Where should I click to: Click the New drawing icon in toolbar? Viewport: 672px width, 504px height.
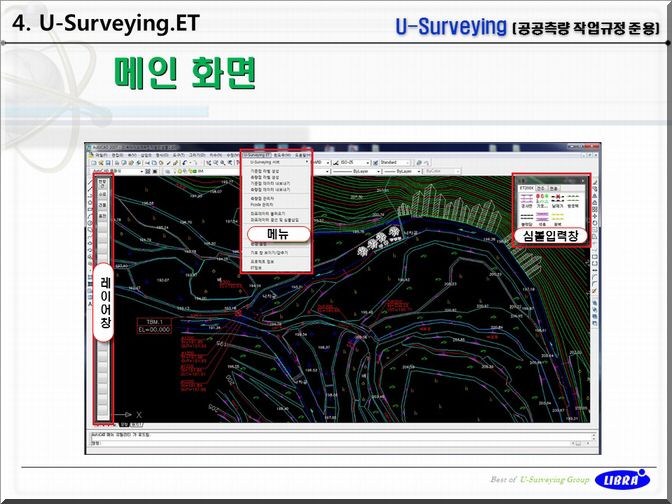[x=94, y=163]
